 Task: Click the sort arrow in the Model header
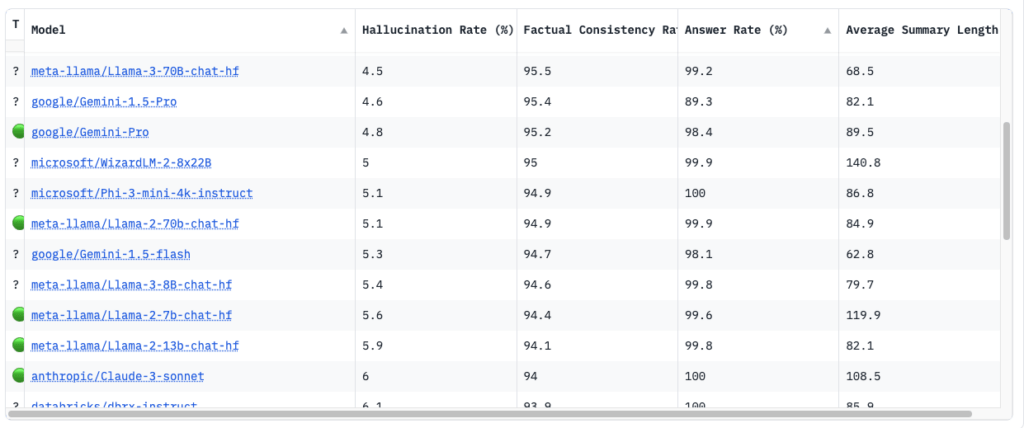point(344,31)
